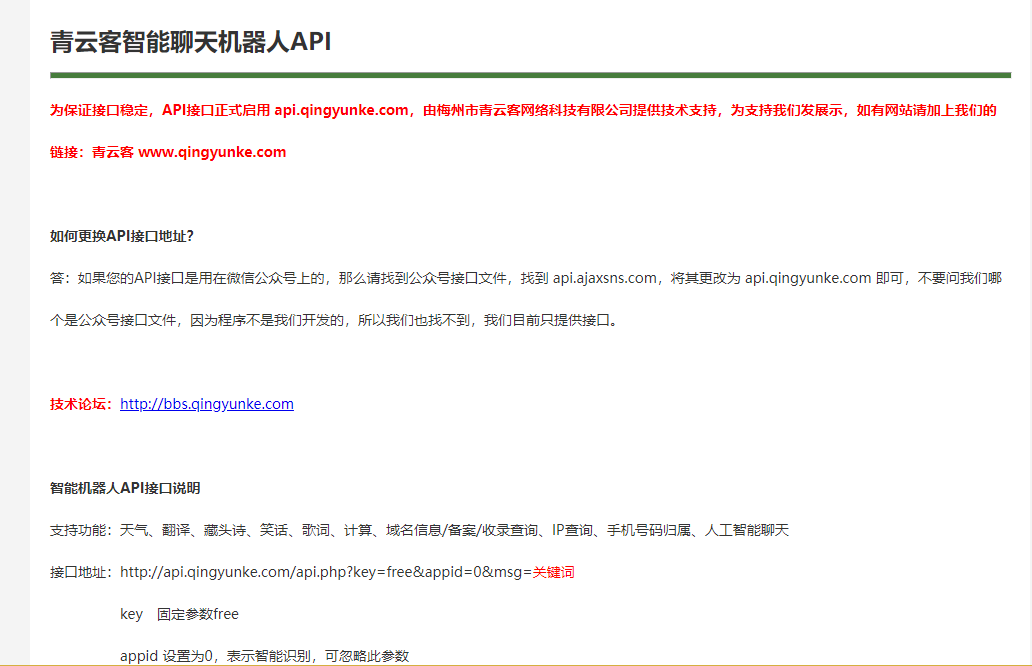Click the red www.qingyunke.com text

point(212,153)
